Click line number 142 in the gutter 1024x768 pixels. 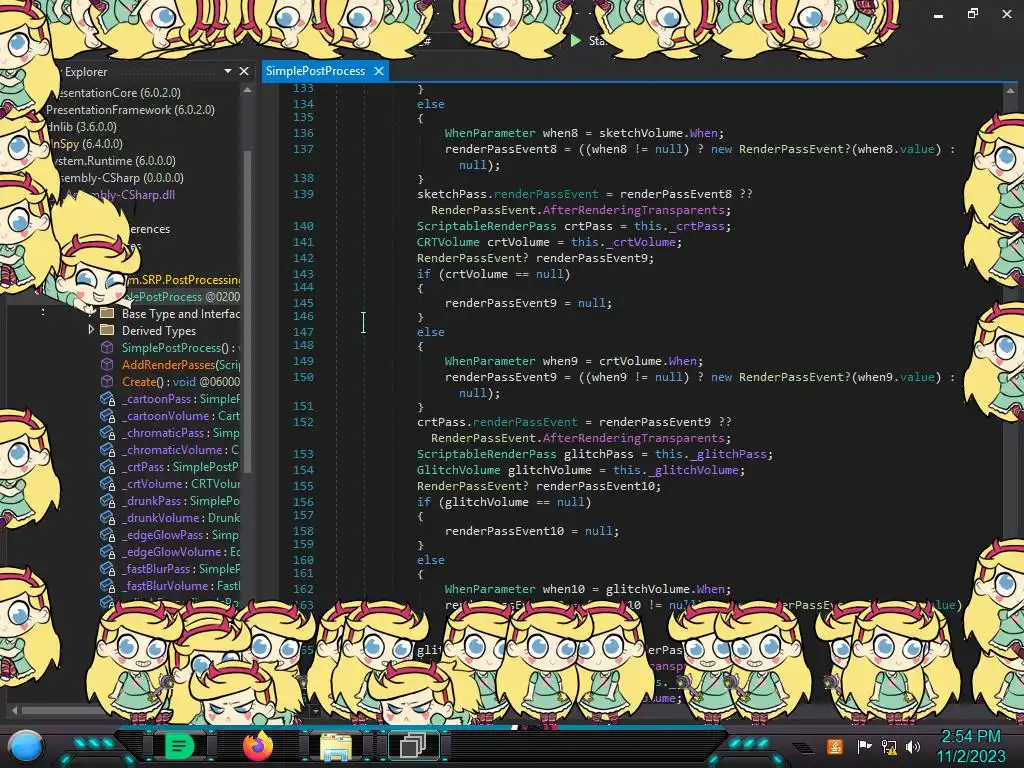click(303, 258)
